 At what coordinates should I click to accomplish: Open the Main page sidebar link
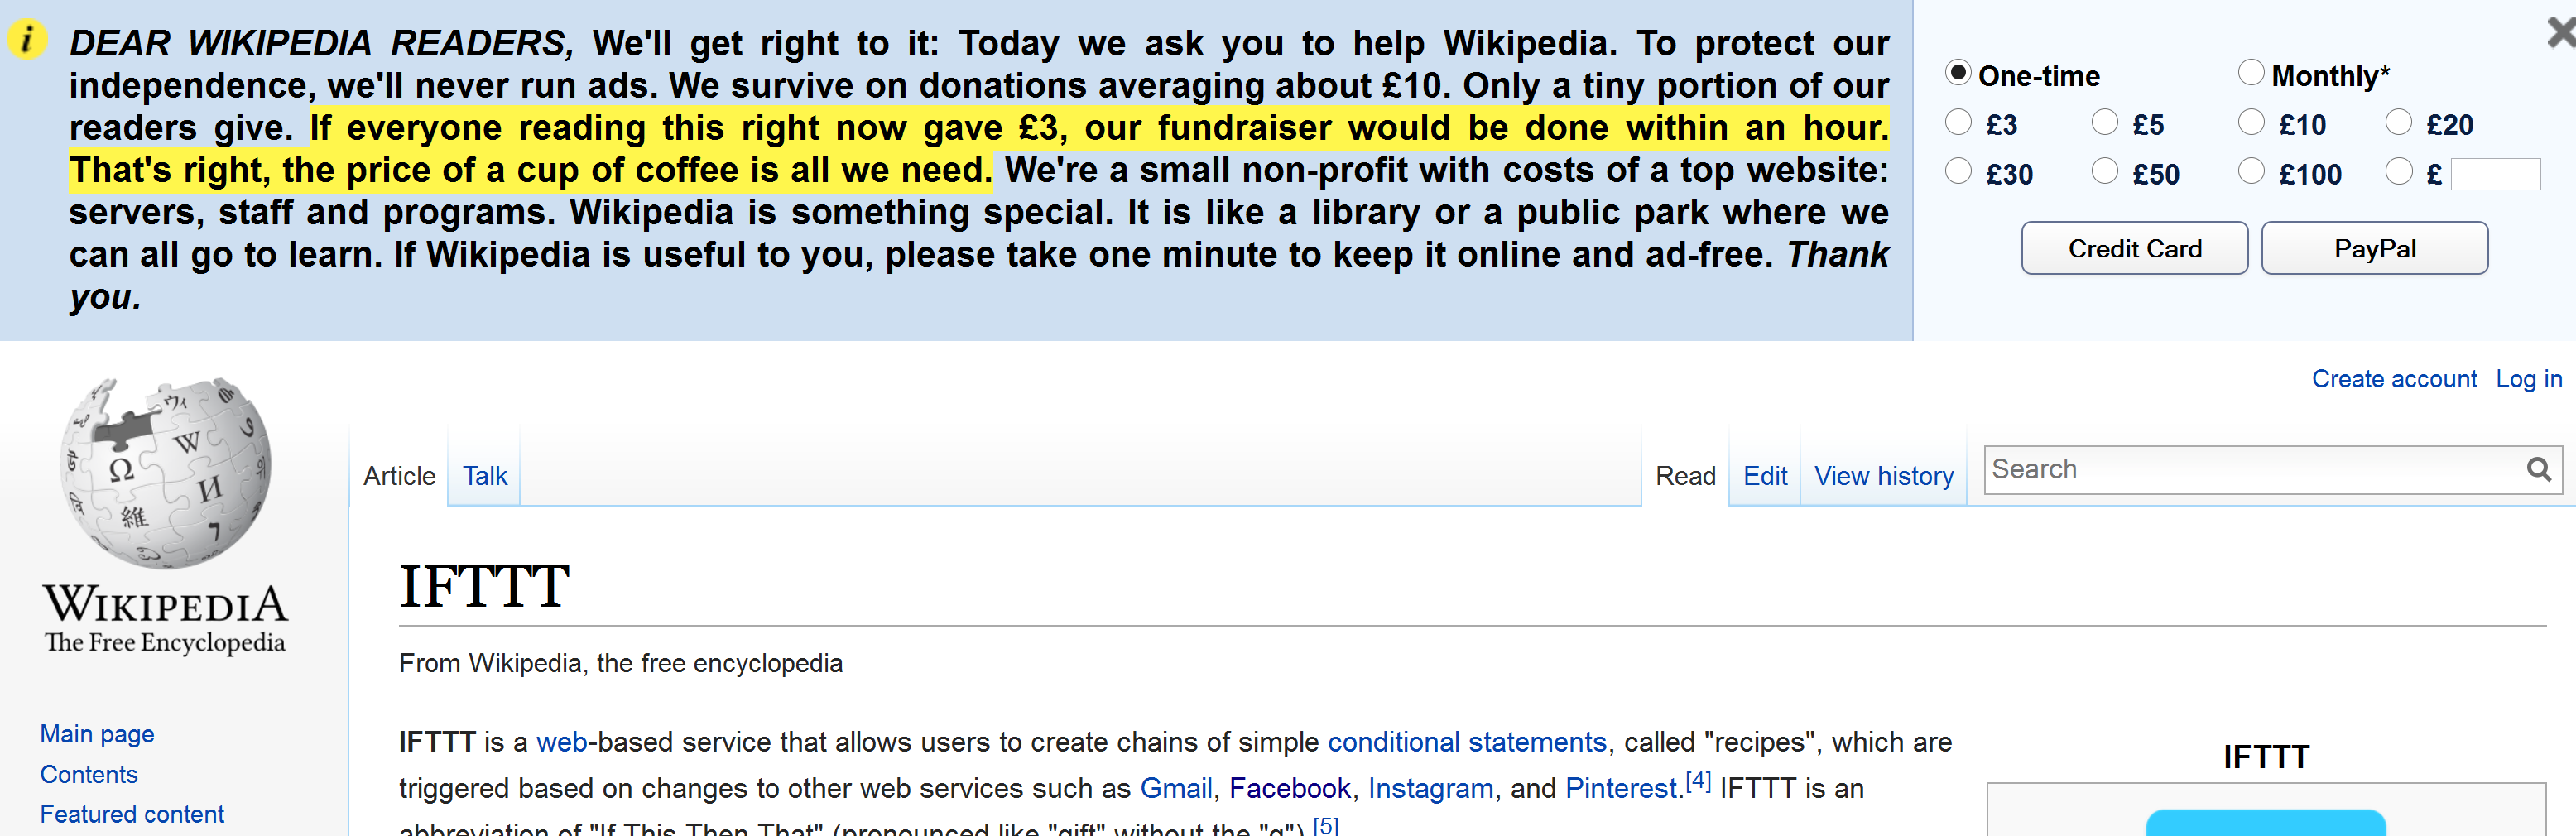pyautogui.click(x=97, y=734)
